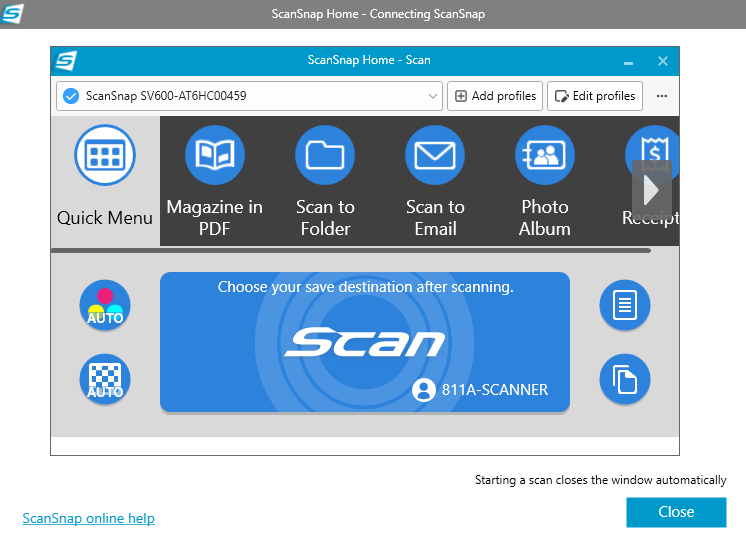Select the Quick Menu profile icon
This screenshot has width=746, height=546.
click(105, 156)
